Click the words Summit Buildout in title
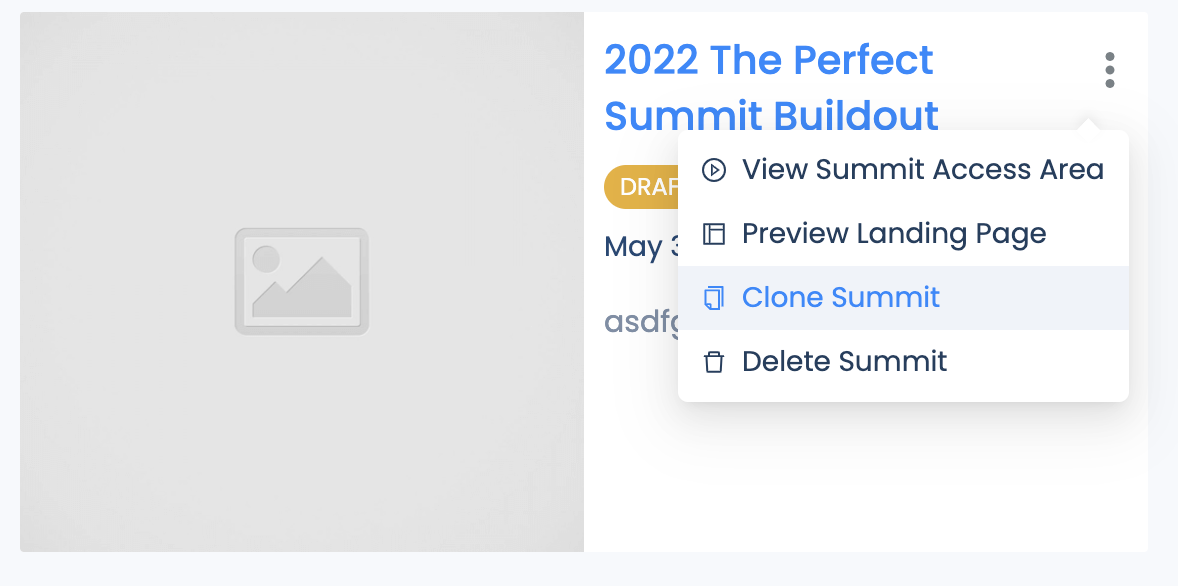The height and width of the screenshot is (586, 1178). 772,116
